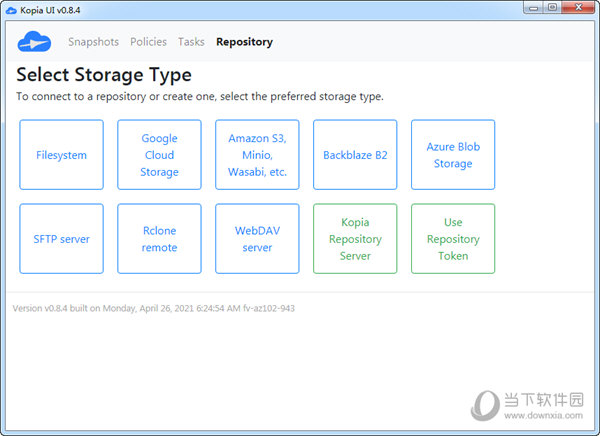Connect to Kopia Repository Server
The height and width of the screenshot is (436, 600).
(x=355, y=238)
